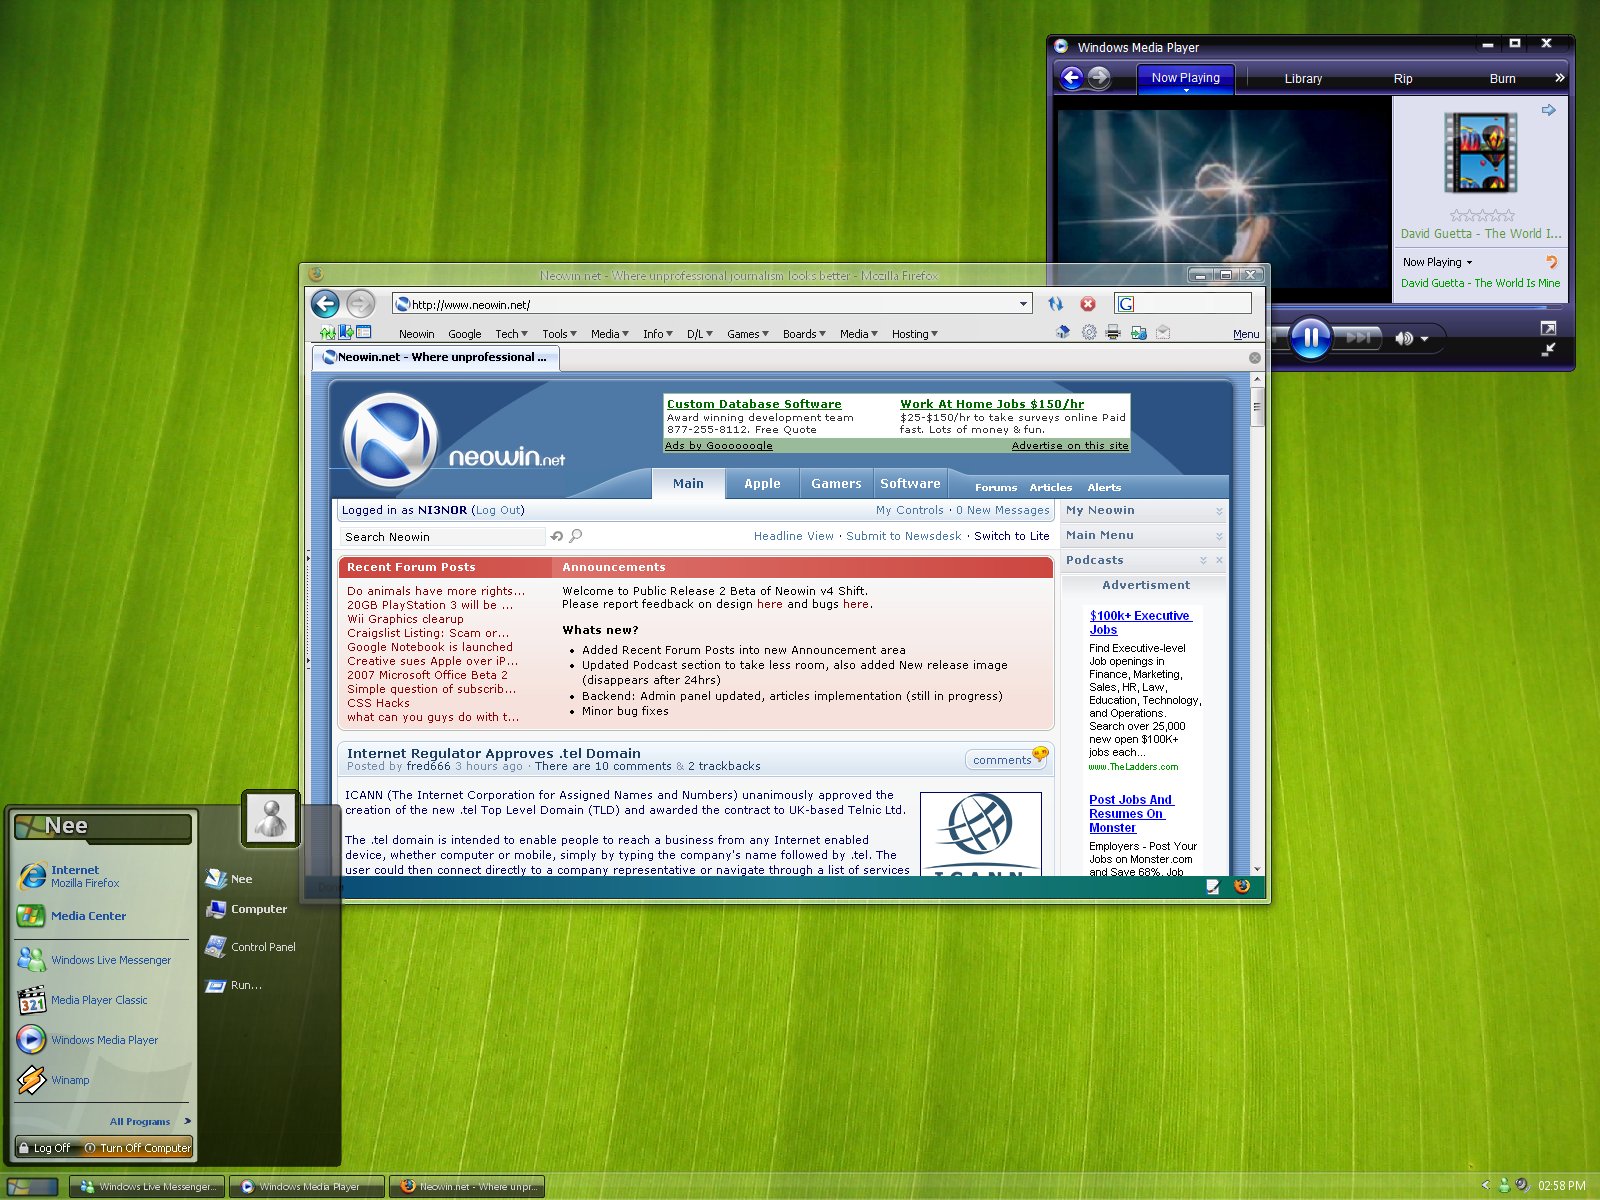Select the Apple tab on Neowin

[x=762, y=483]
